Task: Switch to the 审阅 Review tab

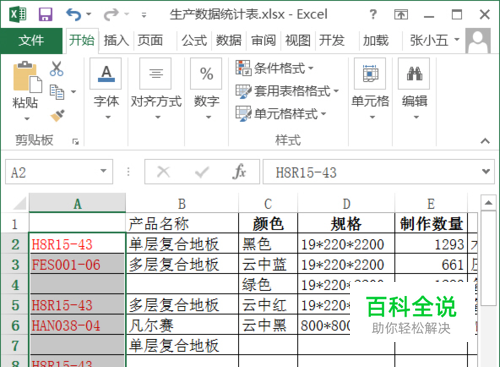Action: [263, 41]
